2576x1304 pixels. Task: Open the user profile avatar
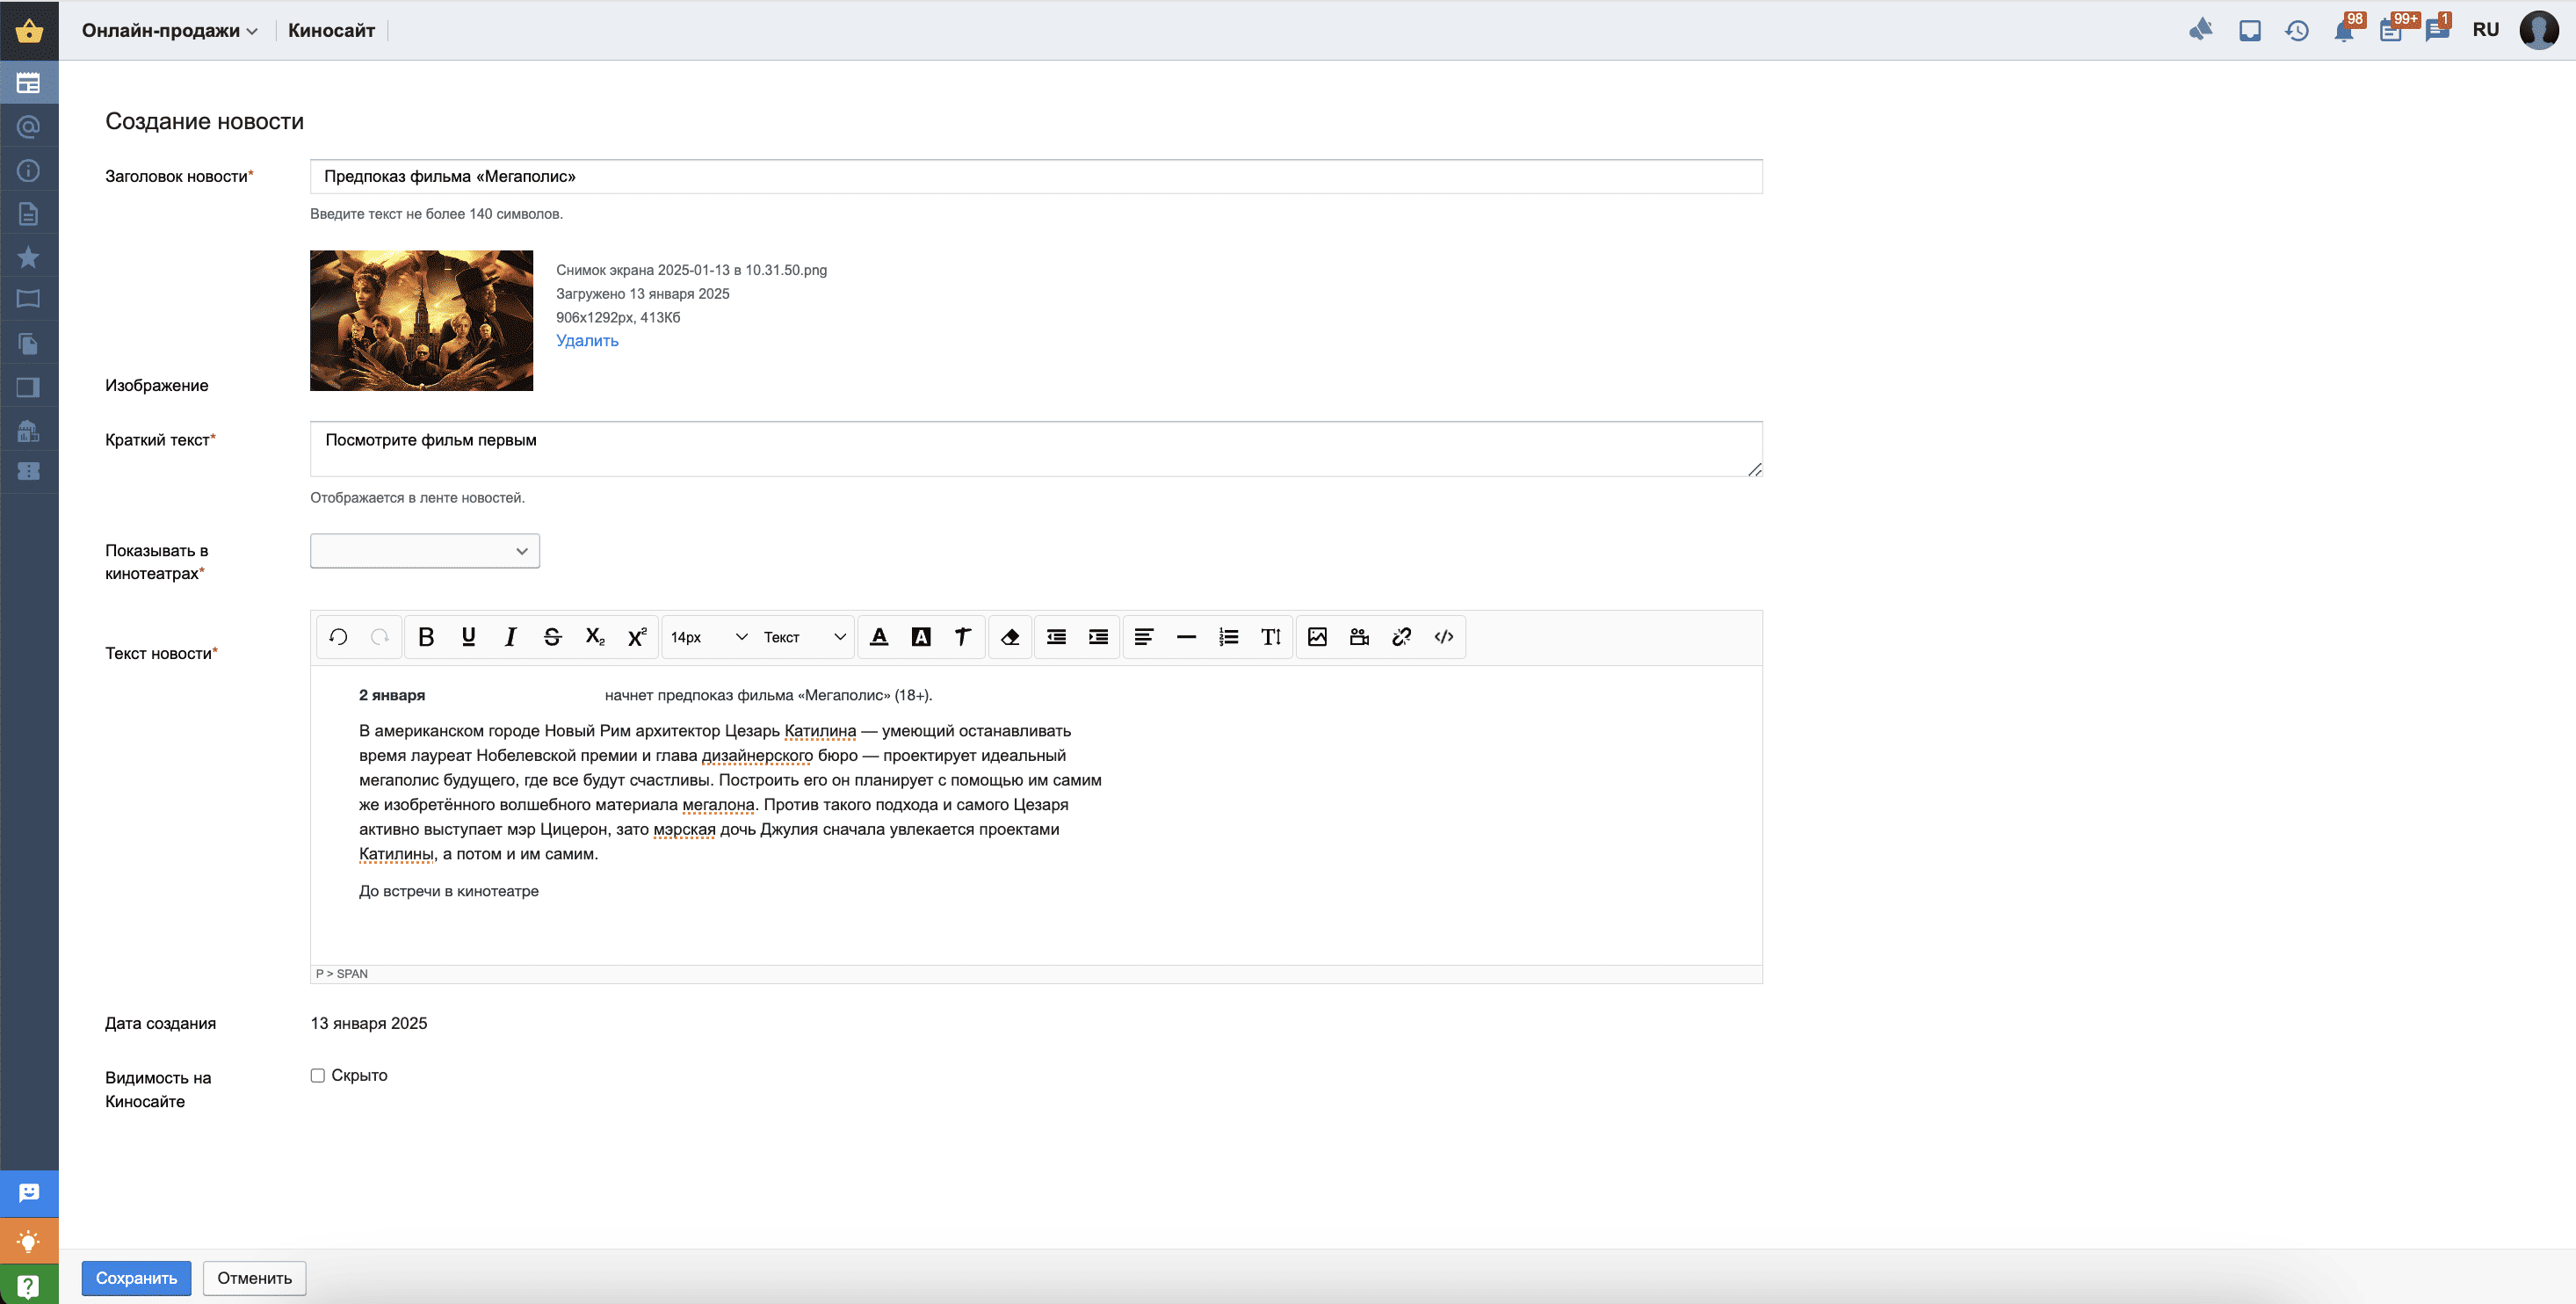2539,30
